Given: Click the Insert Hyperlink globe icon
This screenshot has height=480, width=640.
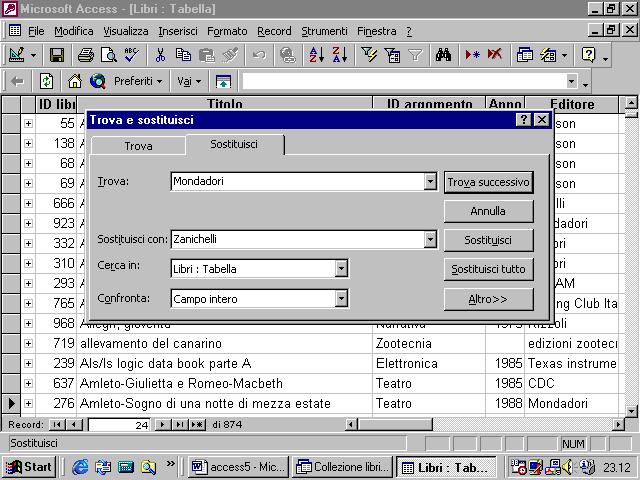Looking at the screenshot, I should (x=288, y=55).
